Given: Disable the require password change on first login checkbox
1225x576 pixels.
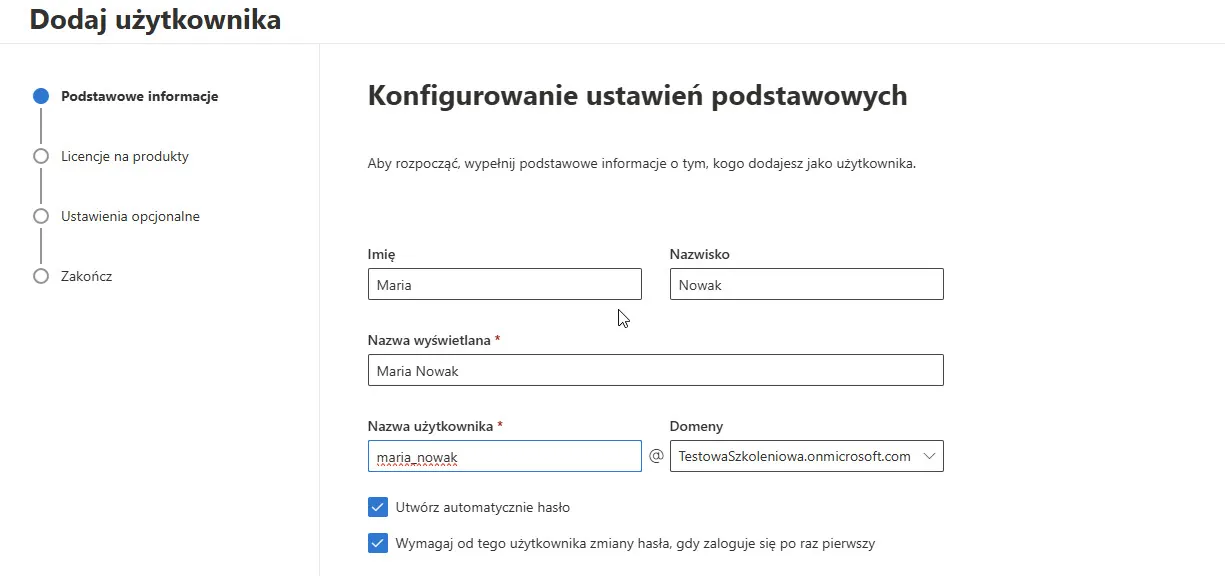Looking at the screenshot, I should [x=378, y=544].
